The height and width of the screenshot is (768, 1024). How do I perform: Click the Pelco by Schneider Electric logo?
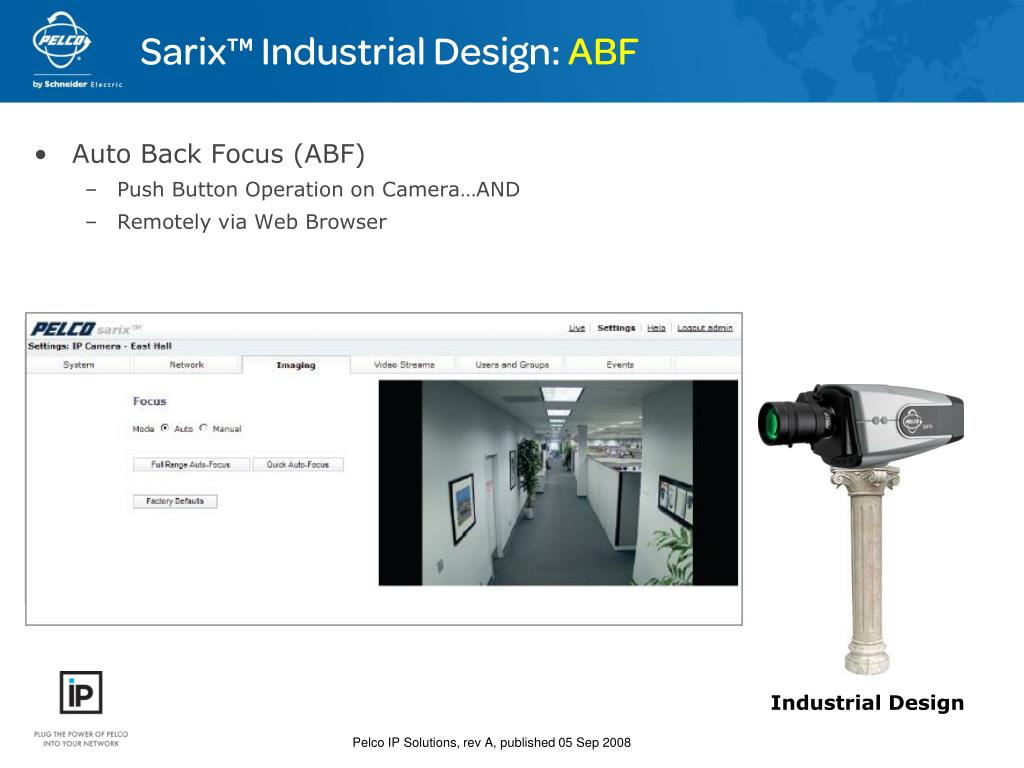76,50
